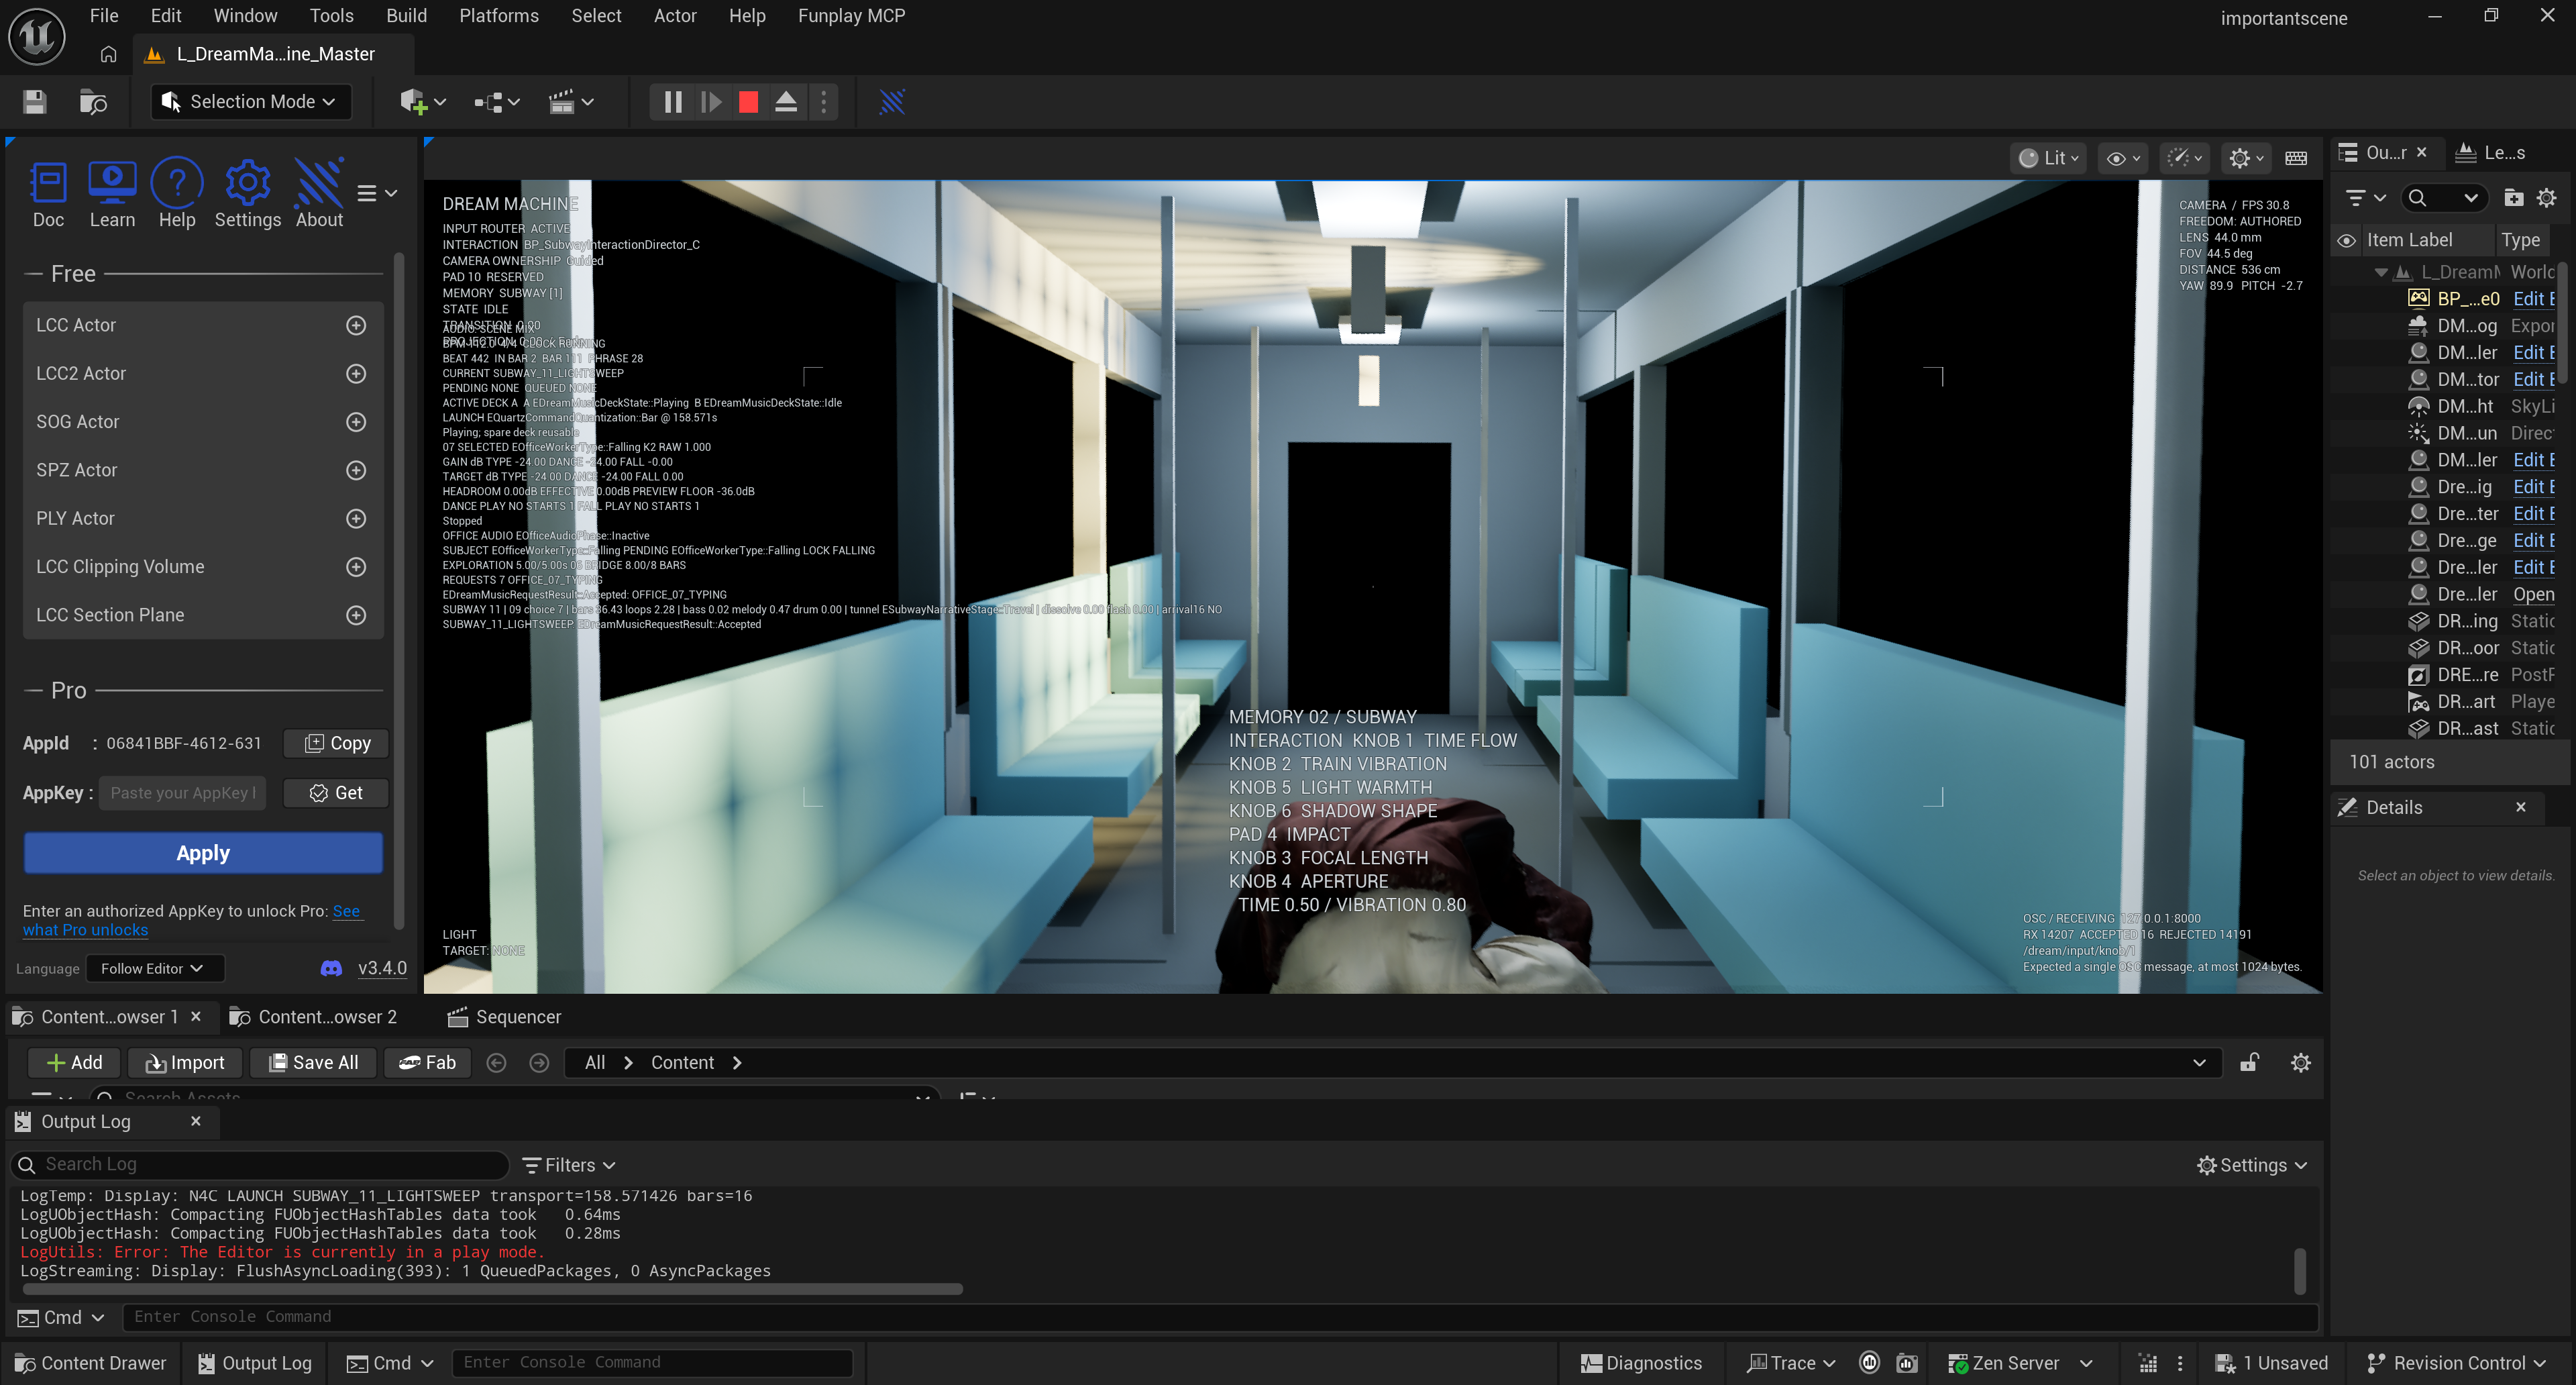Click the blue Apply button
2576x1385 pixels.
pyautogui.click(x=203, y=854)
